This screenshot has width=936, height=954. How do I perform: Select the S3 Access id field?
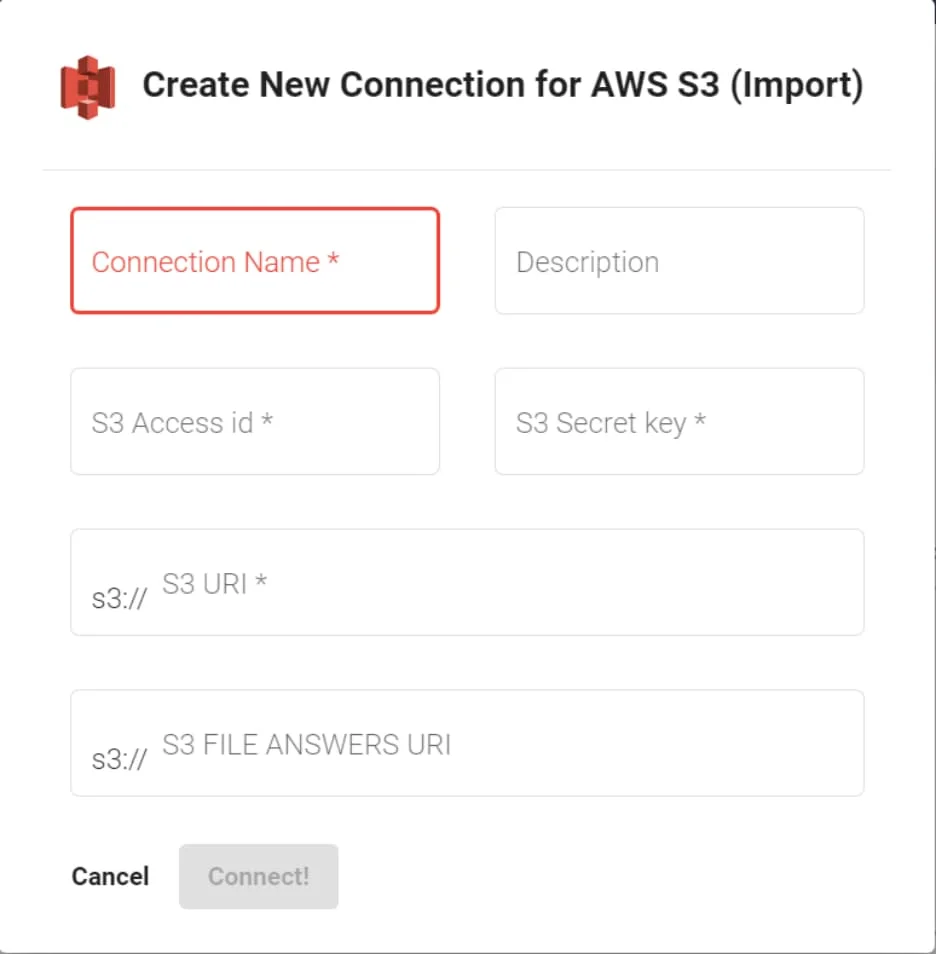(x=255, y=421)
